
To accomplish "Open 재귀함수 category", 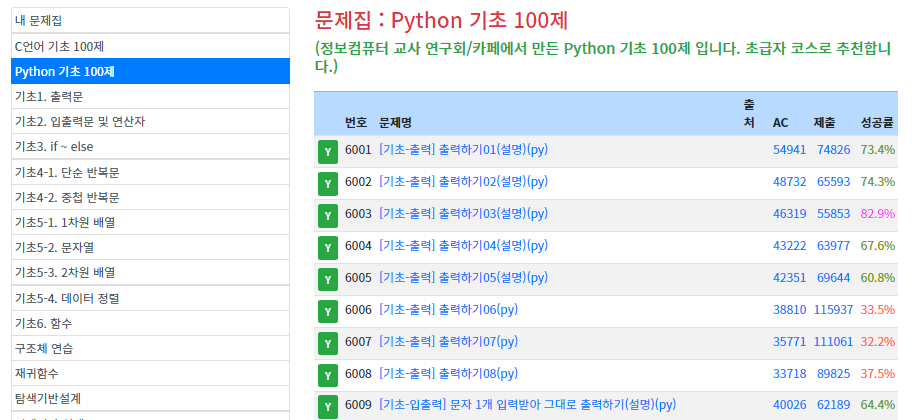I will click(150, 373).
